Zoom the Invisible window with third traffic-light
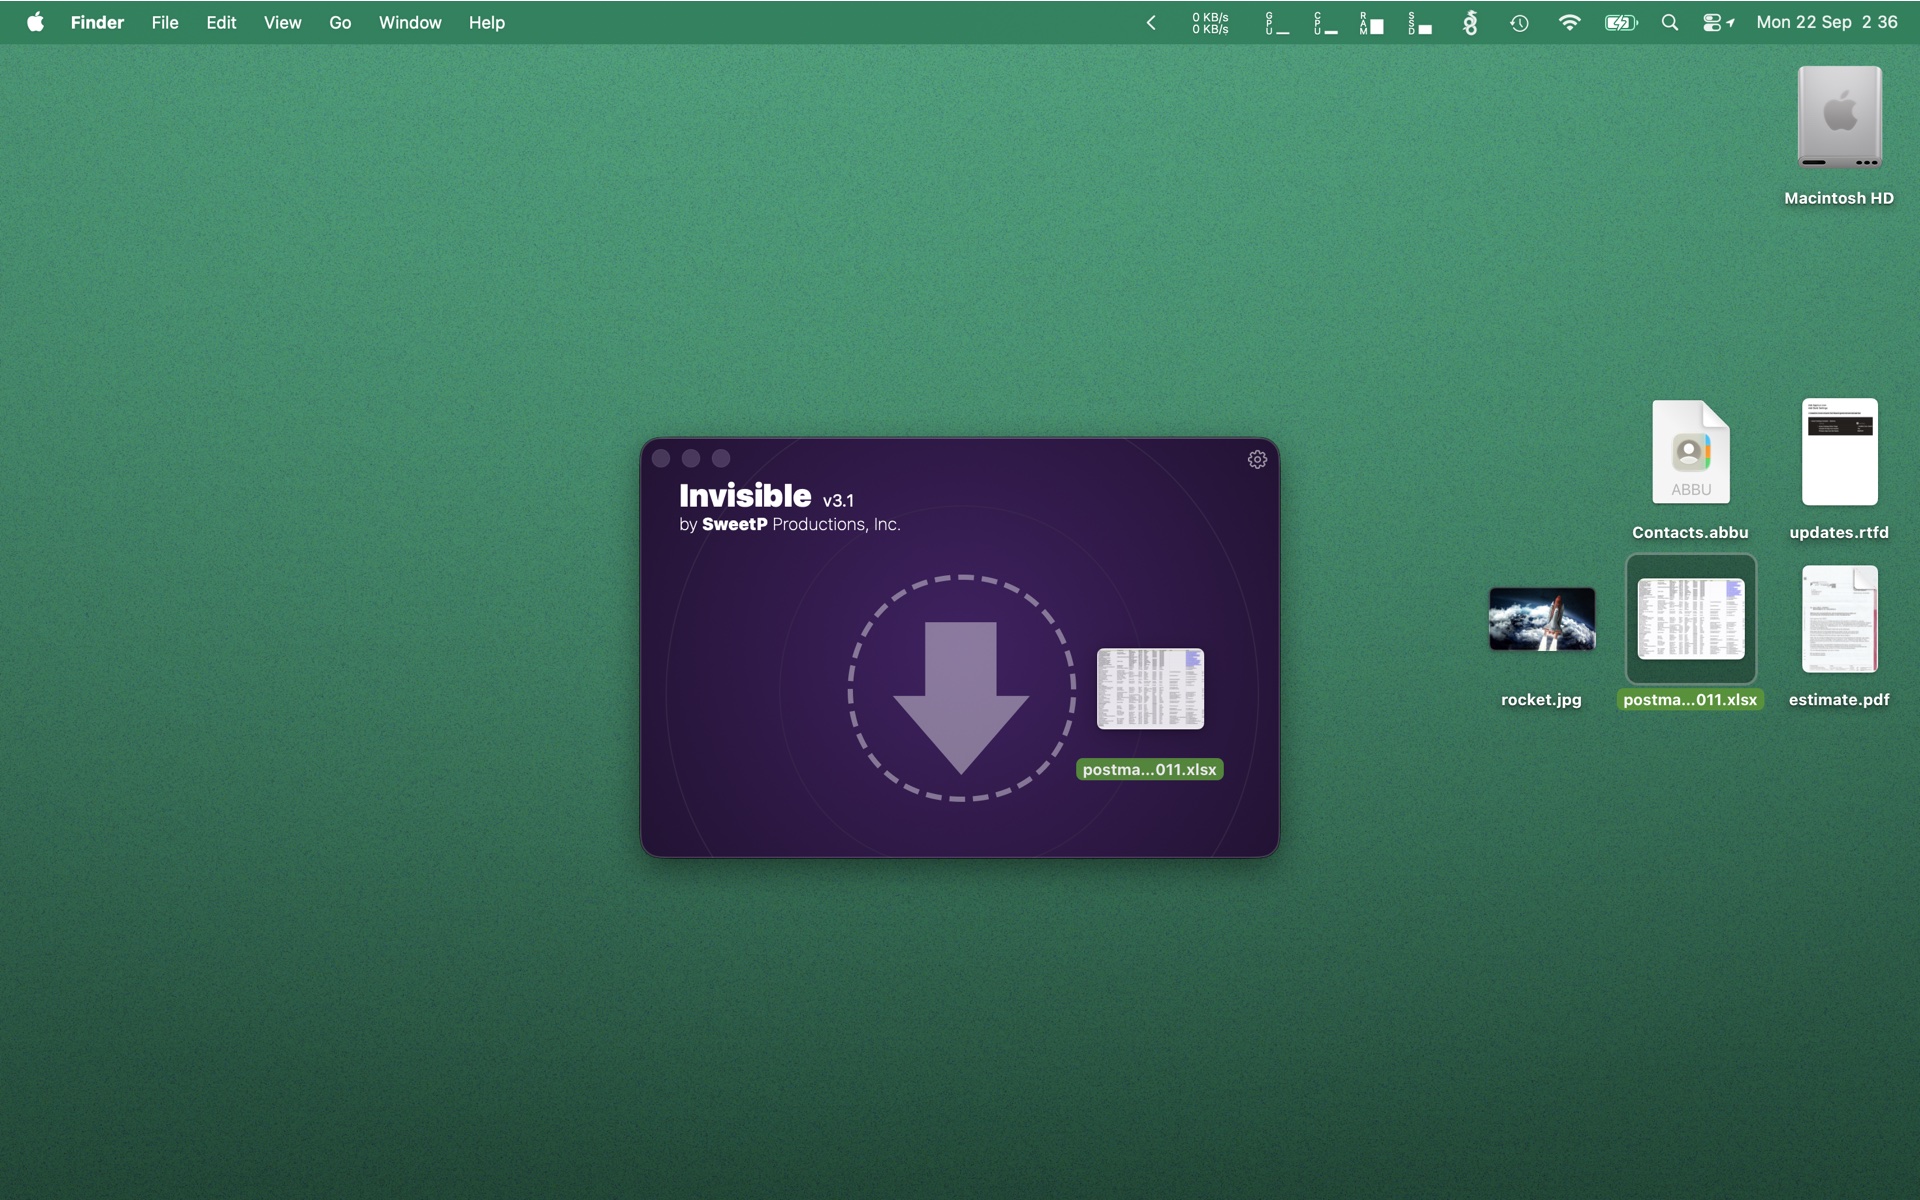1920x1200 pixels. 721,458
